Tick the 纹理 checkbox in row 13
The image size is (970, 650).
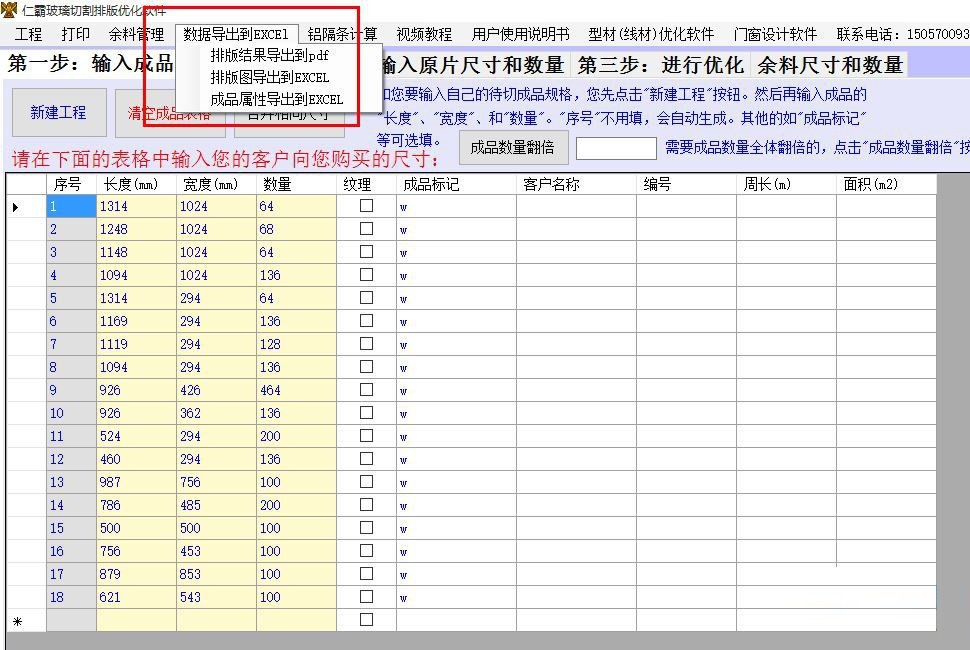point(366,481)
